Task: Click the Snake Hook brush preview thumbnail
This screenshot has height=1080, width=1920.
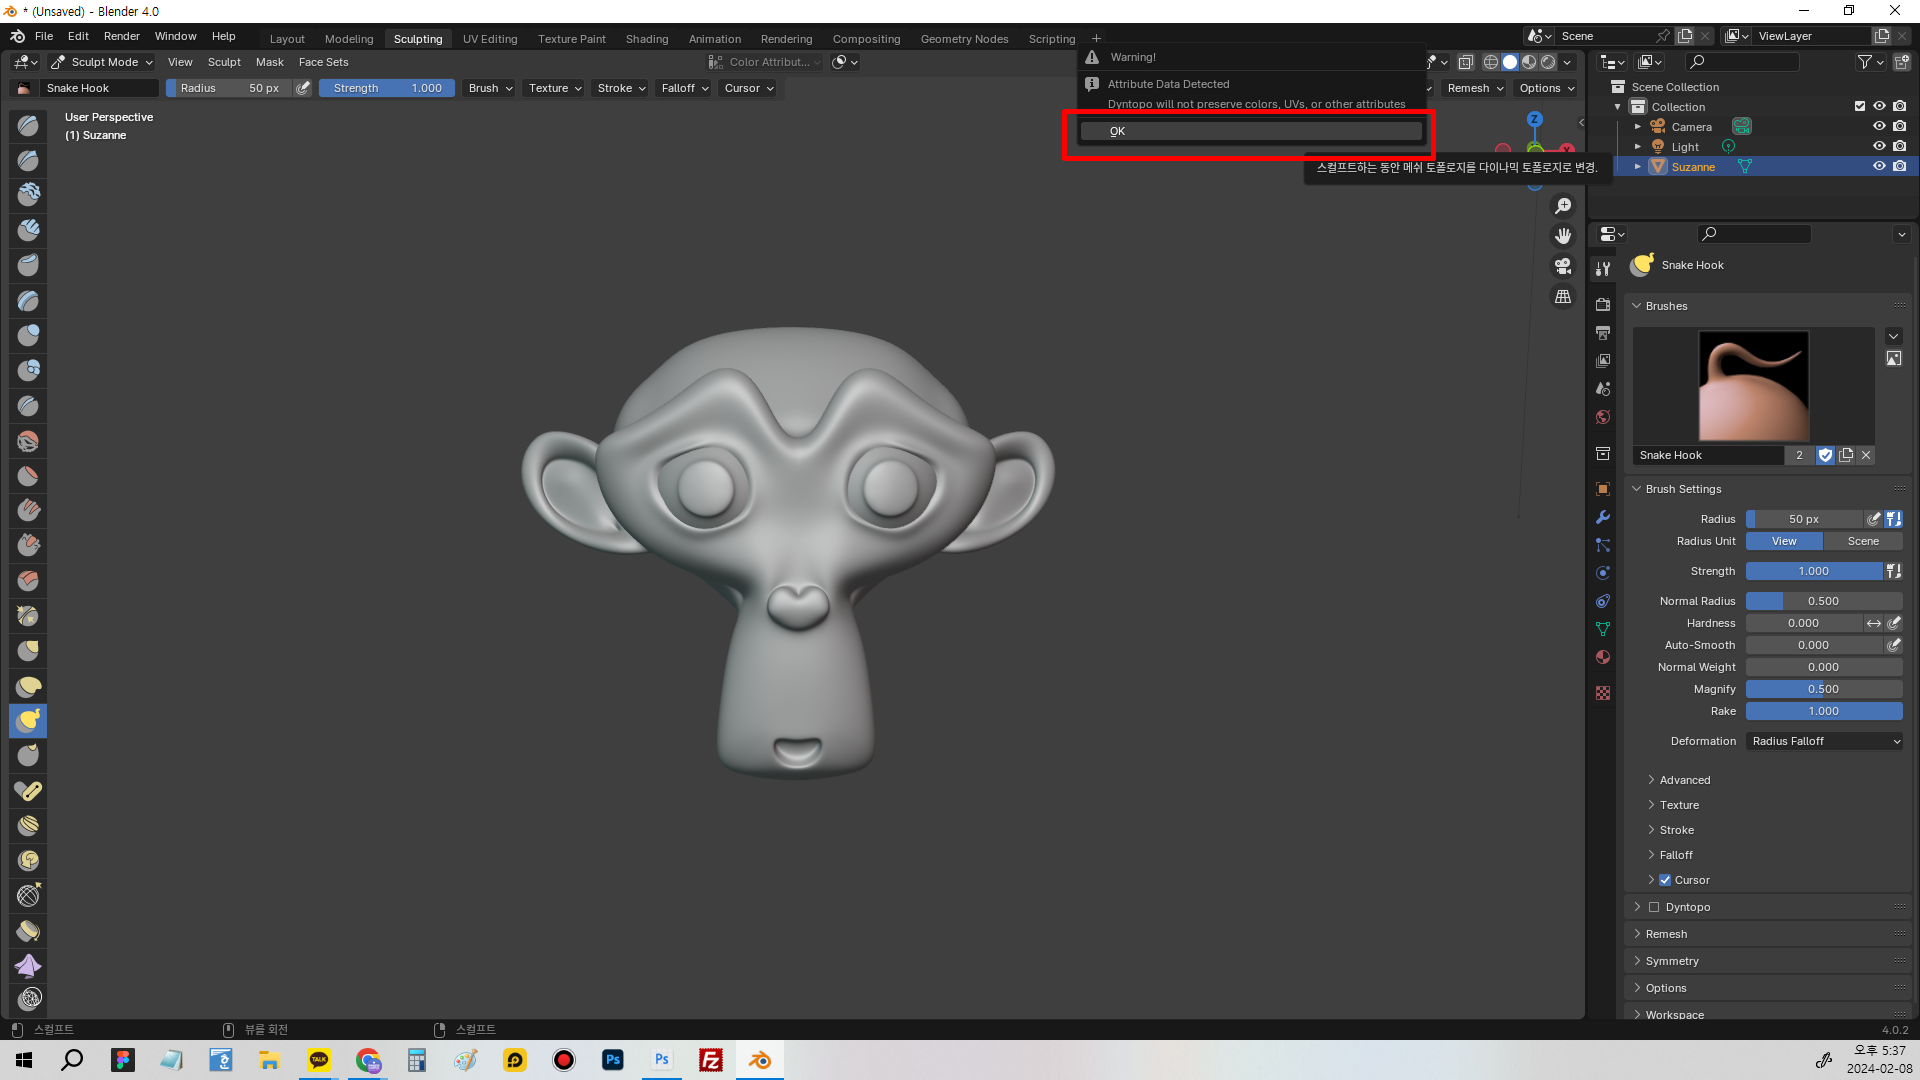Action: point(1754,386)
